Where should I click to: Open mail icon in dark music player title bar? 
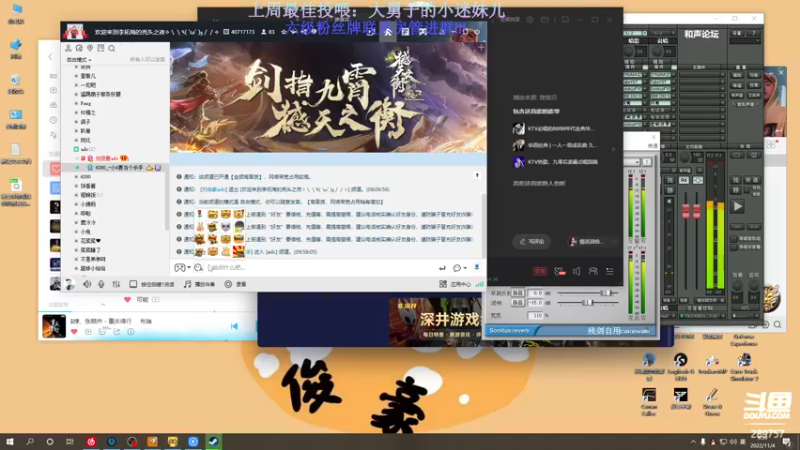coord(545,20)
